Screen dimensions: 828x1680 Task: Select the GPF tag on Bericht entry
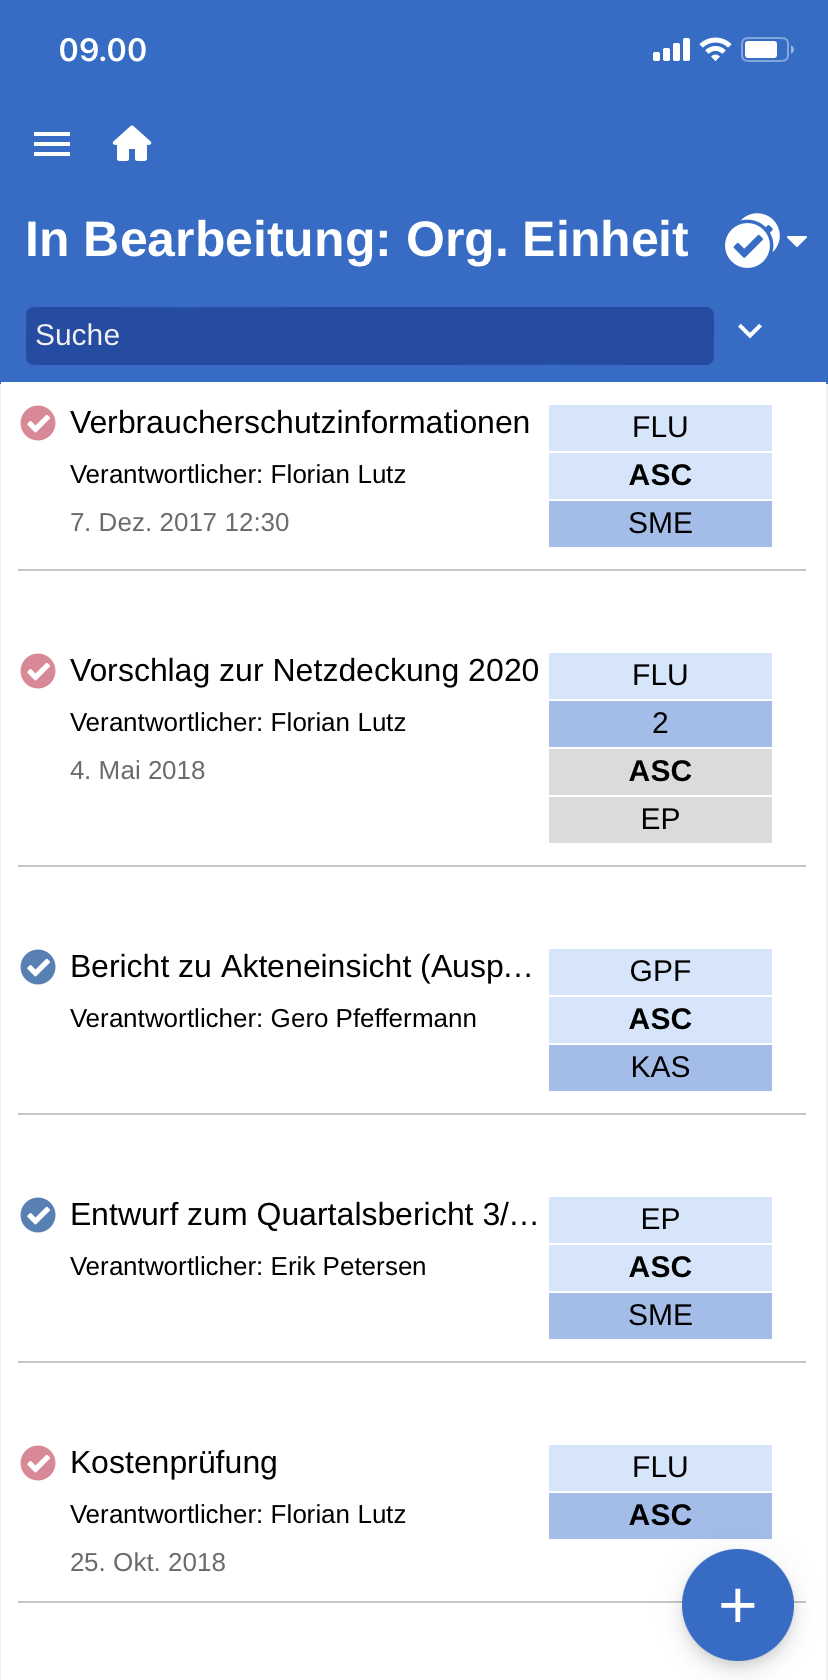pos(660,971)
